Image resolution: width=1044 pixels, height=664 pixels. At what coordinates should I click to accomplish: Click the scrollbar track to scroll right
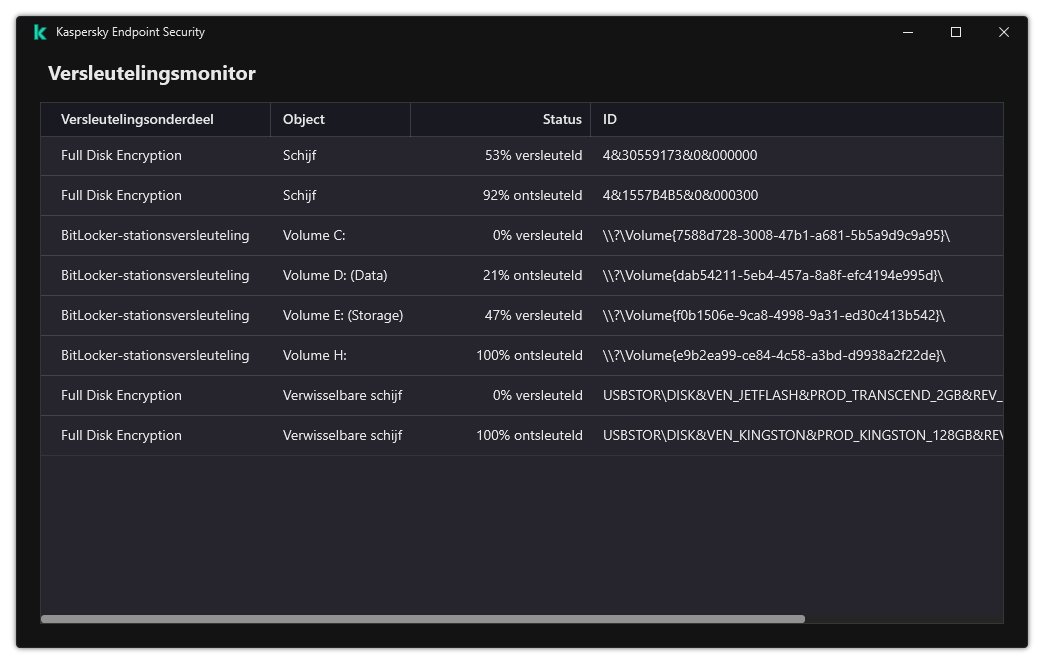click(900, 619)
